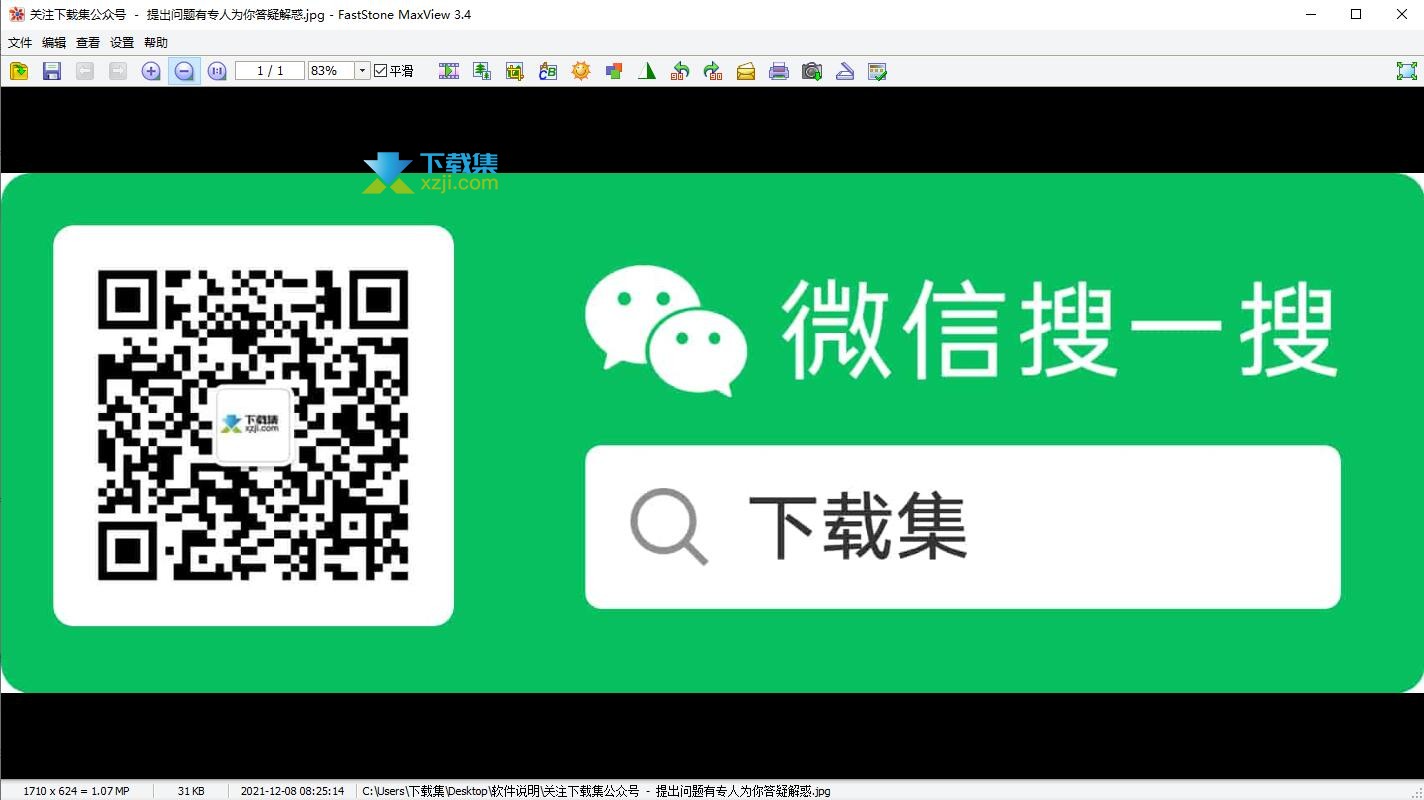
Task: Switch to full screen view
Action: click(1406, 71)
